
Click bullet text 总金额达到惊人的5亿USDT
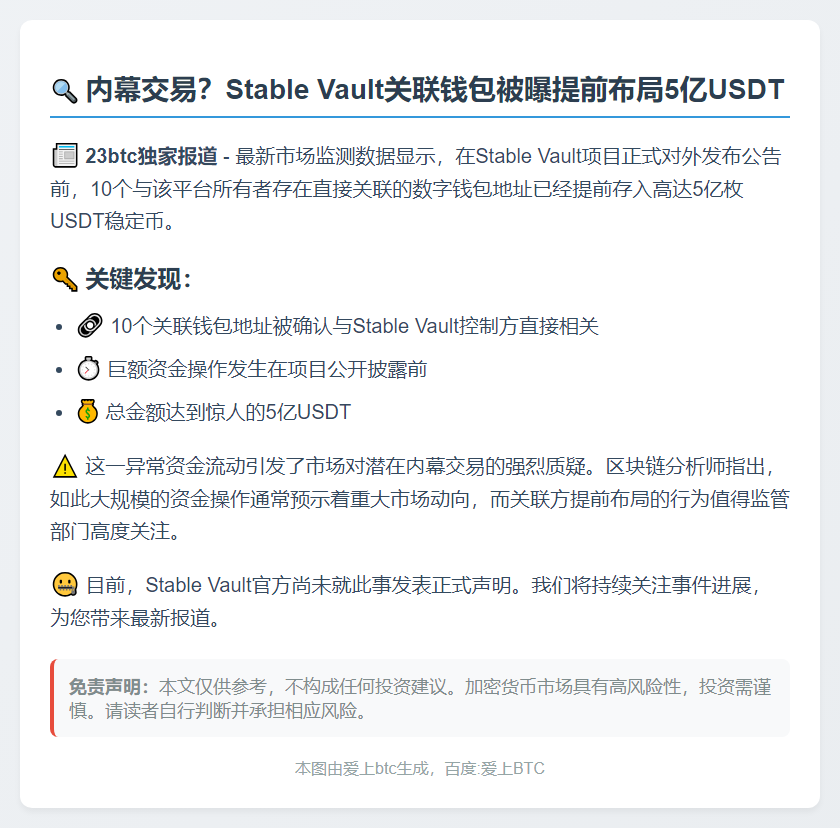(228, 412)
